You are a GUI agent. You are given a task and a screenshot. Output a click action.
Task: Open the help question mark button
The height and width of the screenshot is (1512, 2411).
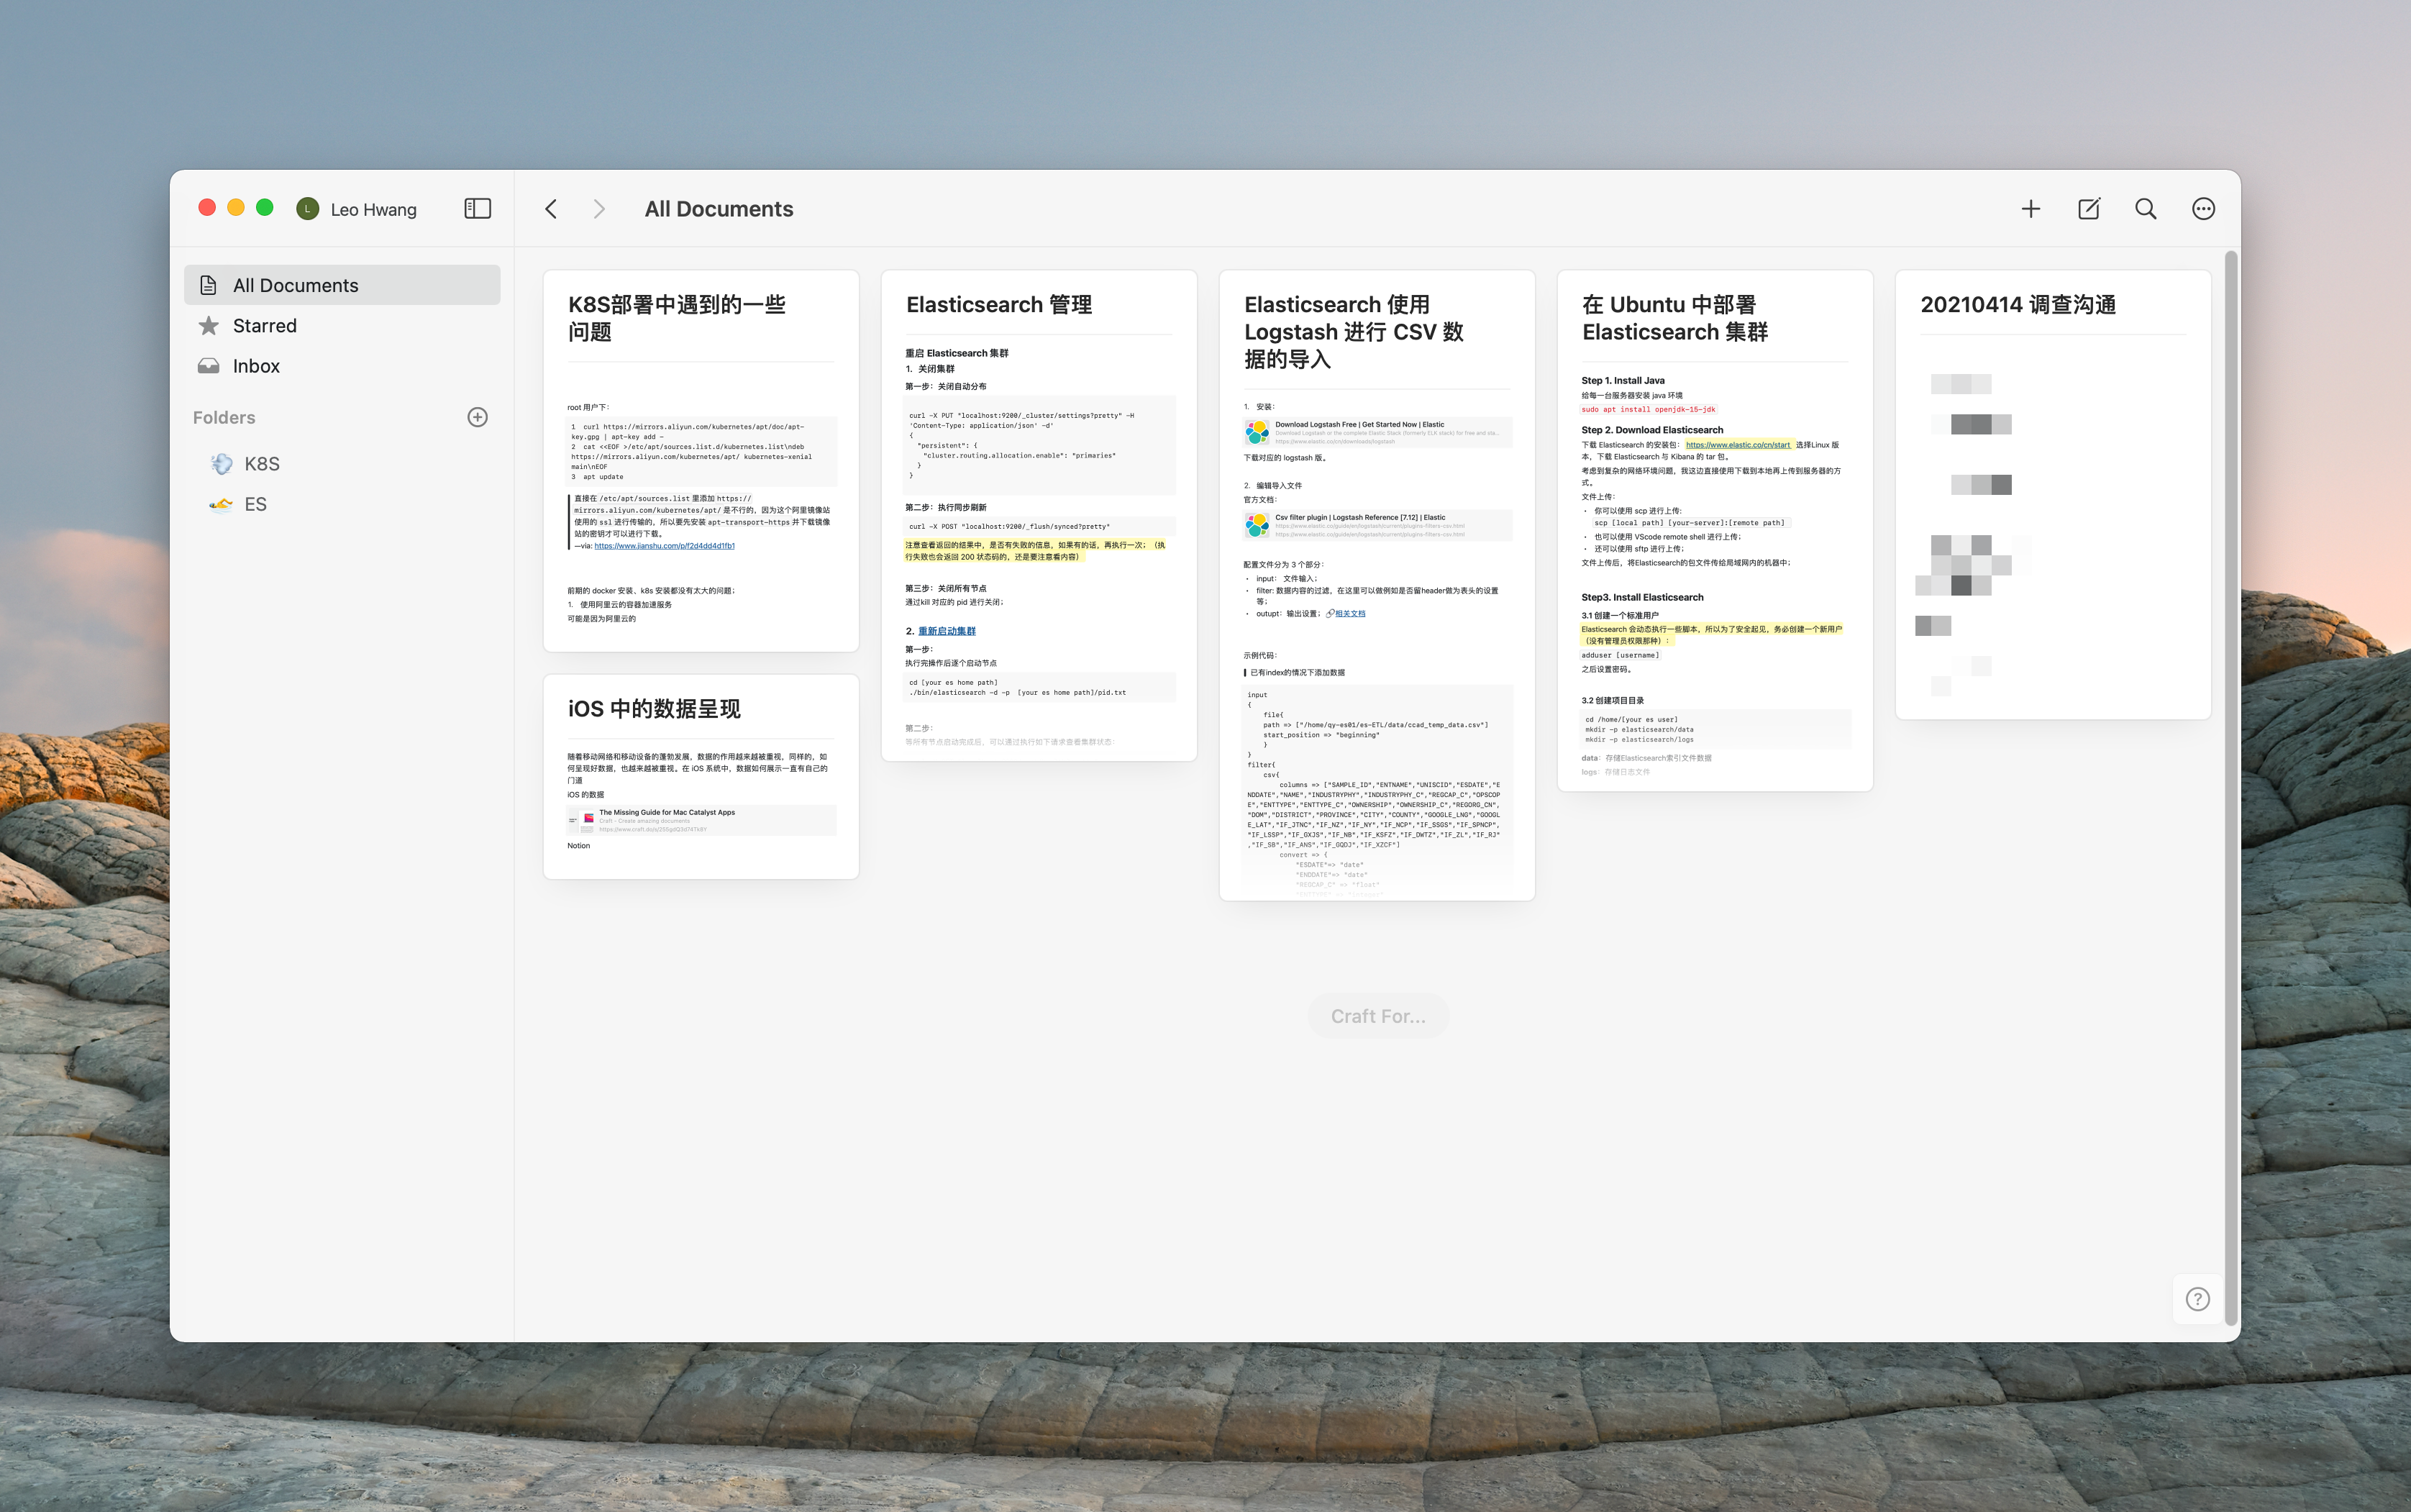coord(2197,1299)
